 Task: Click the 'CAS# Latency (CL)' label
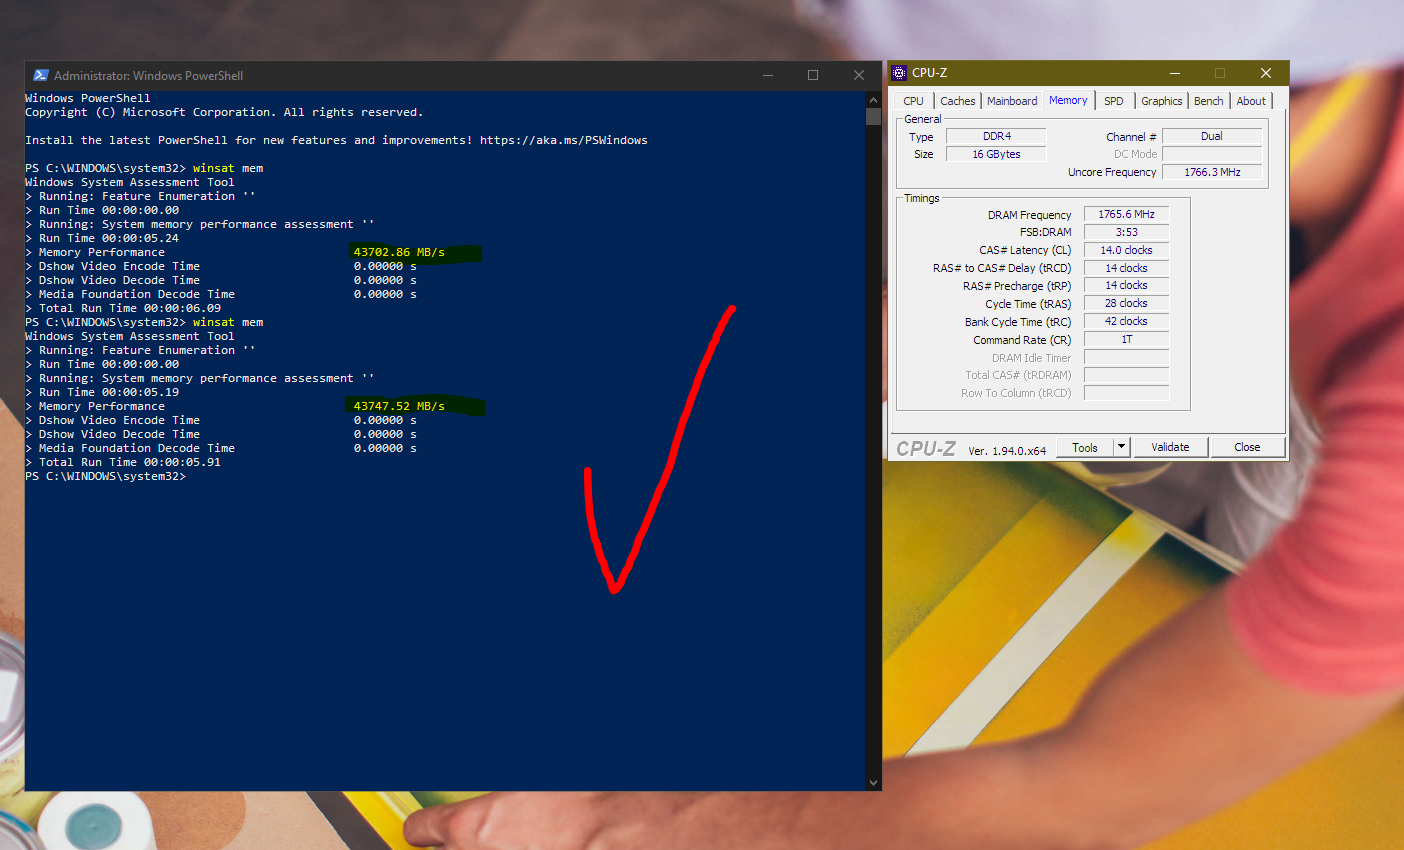(1025, 250)
